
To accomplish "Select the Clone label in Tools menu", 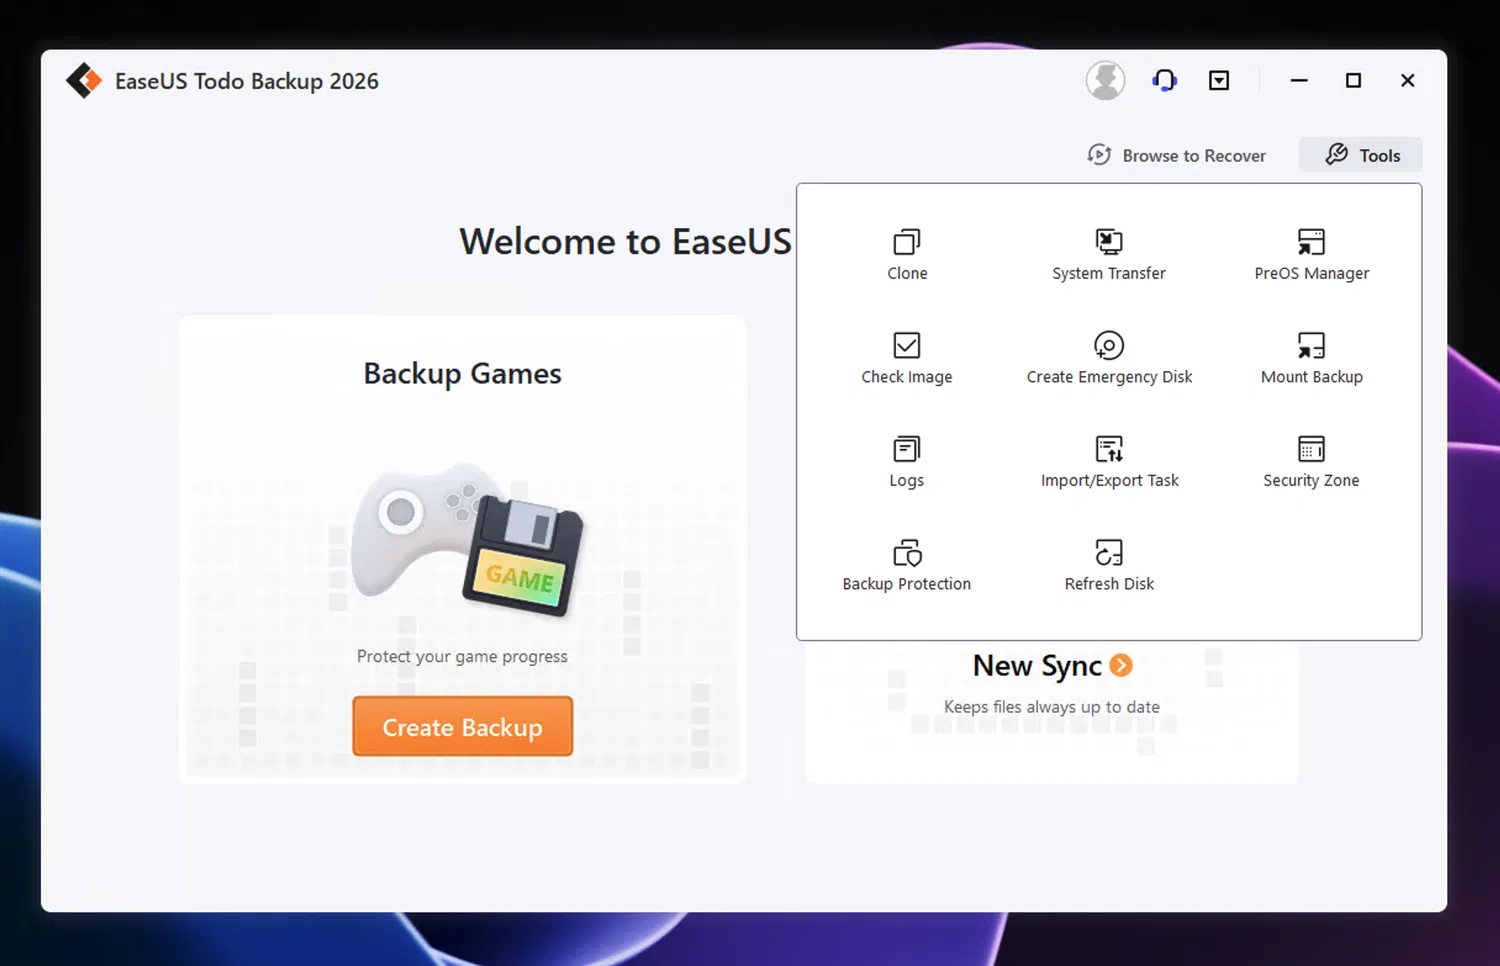I will tap(907, 273).
